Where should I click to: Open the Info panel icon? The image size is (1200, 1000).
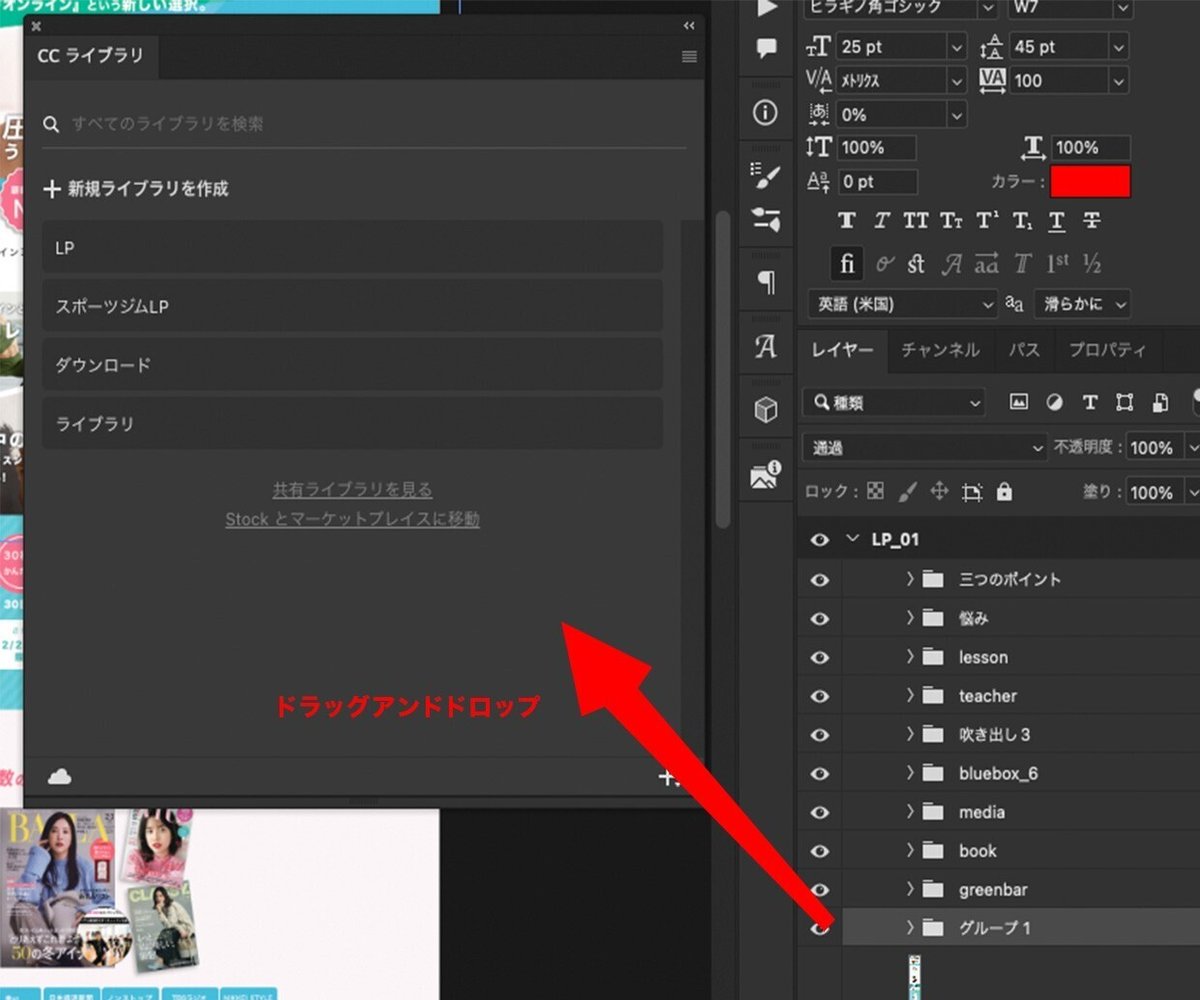point(765,113)
